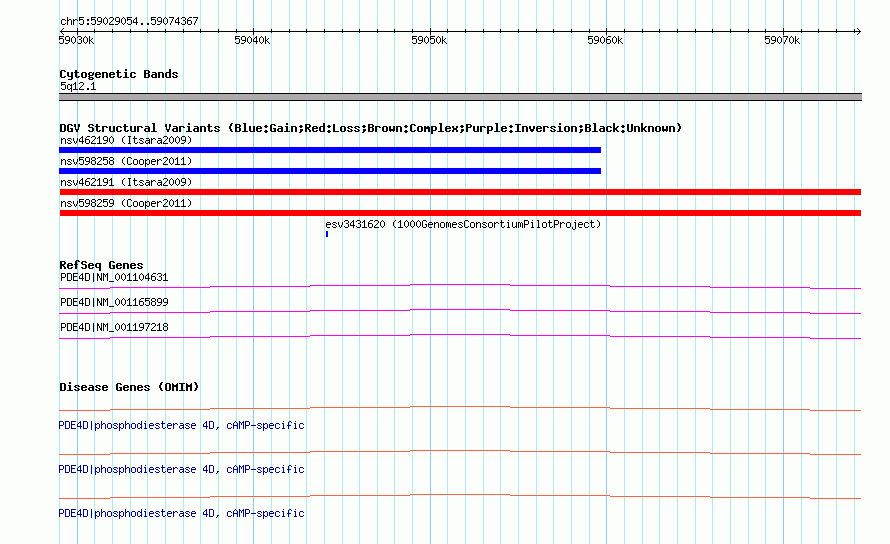The width and height of the screenshot is (890, 544).
Task: Open PDE4D|NM_001165899 transcript label
Action: [x=114, y=303]
